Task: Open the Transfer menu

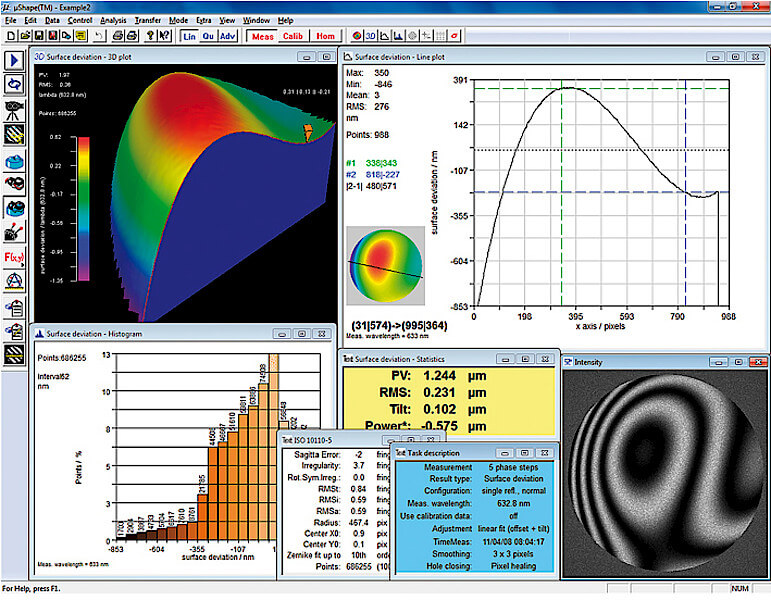Action: coord(148,20)
